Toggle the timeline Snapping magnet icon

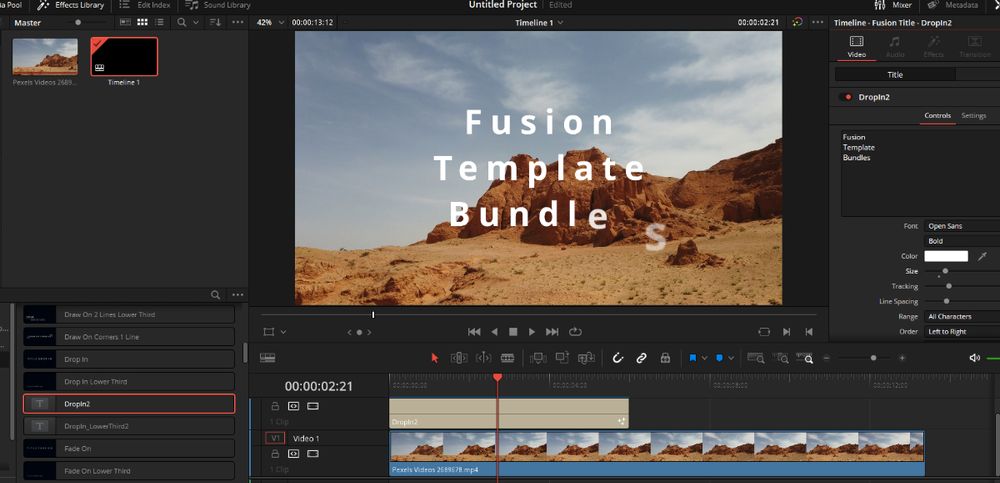pos(618,357)
